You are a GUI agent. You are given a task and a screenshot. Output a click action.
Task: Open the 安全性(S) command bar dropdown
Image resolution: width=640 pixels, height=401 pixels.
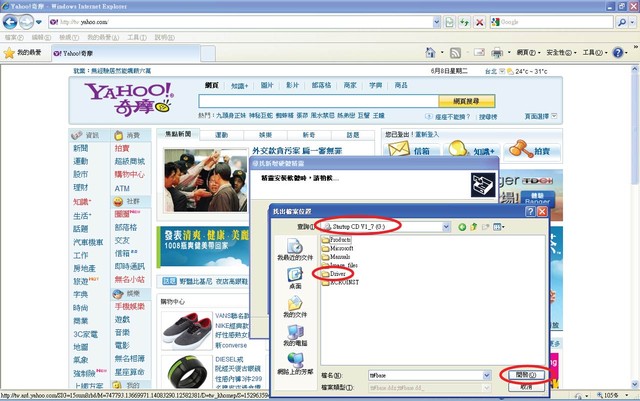(561, 53)
